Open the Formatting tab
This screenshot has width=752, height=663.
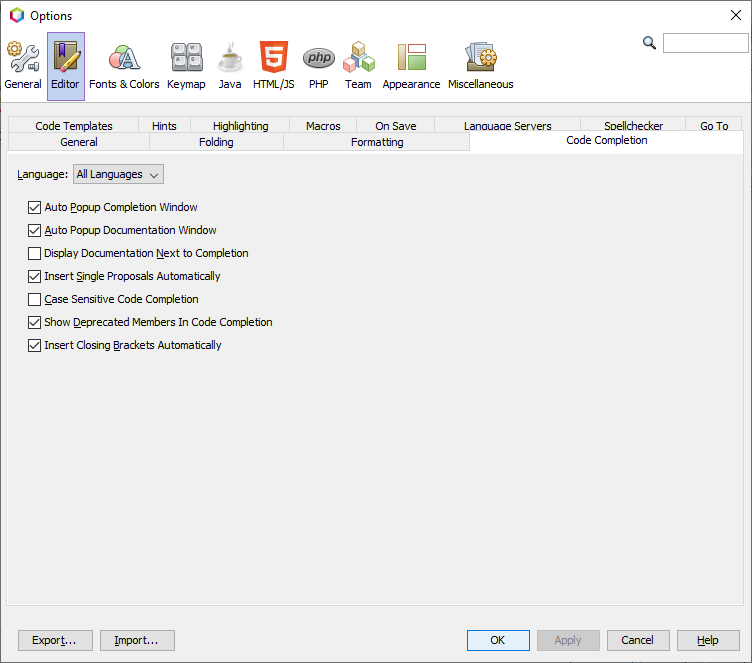(x=377, y=142)
